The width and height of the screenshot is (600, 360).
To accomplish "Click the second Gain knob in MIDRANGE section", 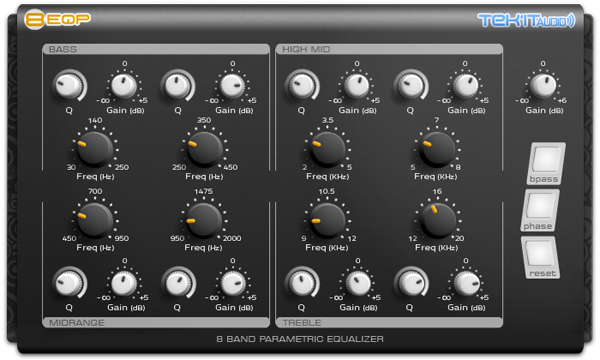I will coord(233,283).
